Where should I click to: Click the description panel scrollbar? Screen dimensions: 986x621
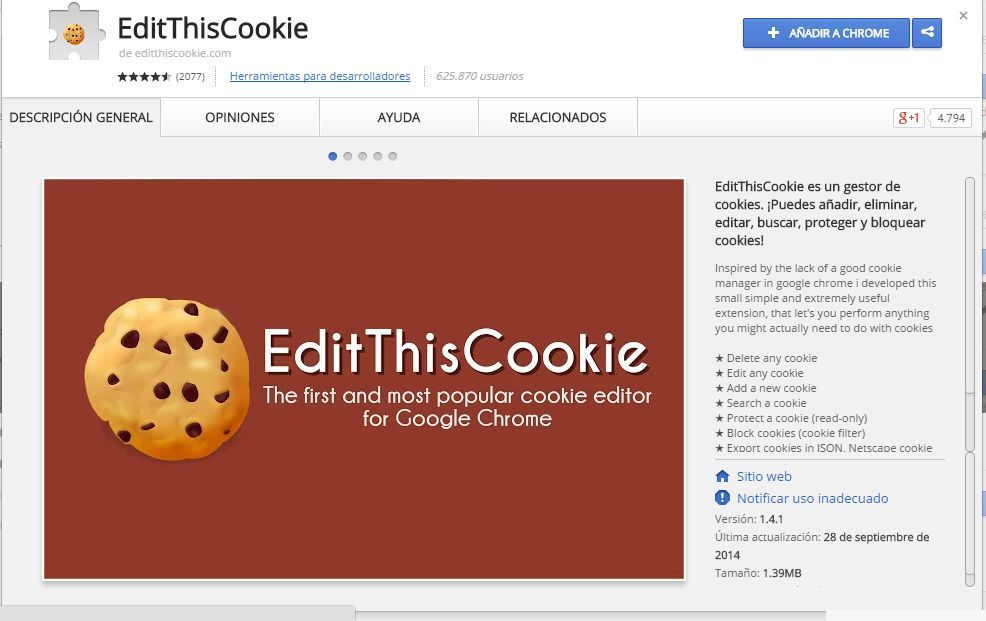point(970,314)
